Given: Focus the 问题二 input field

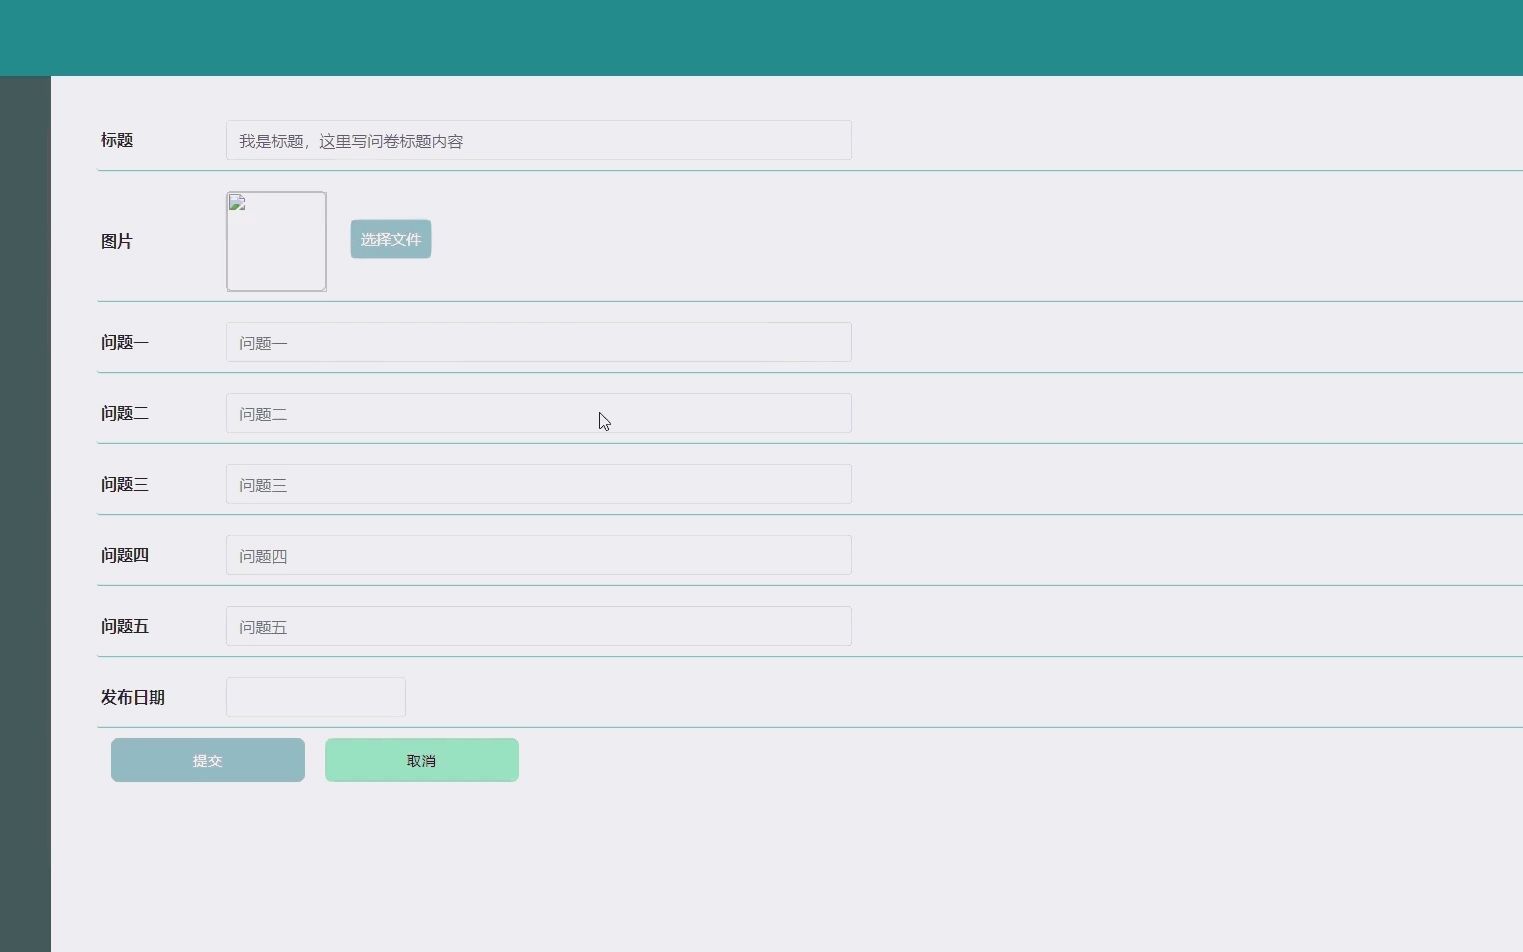Looking at the screenshot, I should coord(539,413).
